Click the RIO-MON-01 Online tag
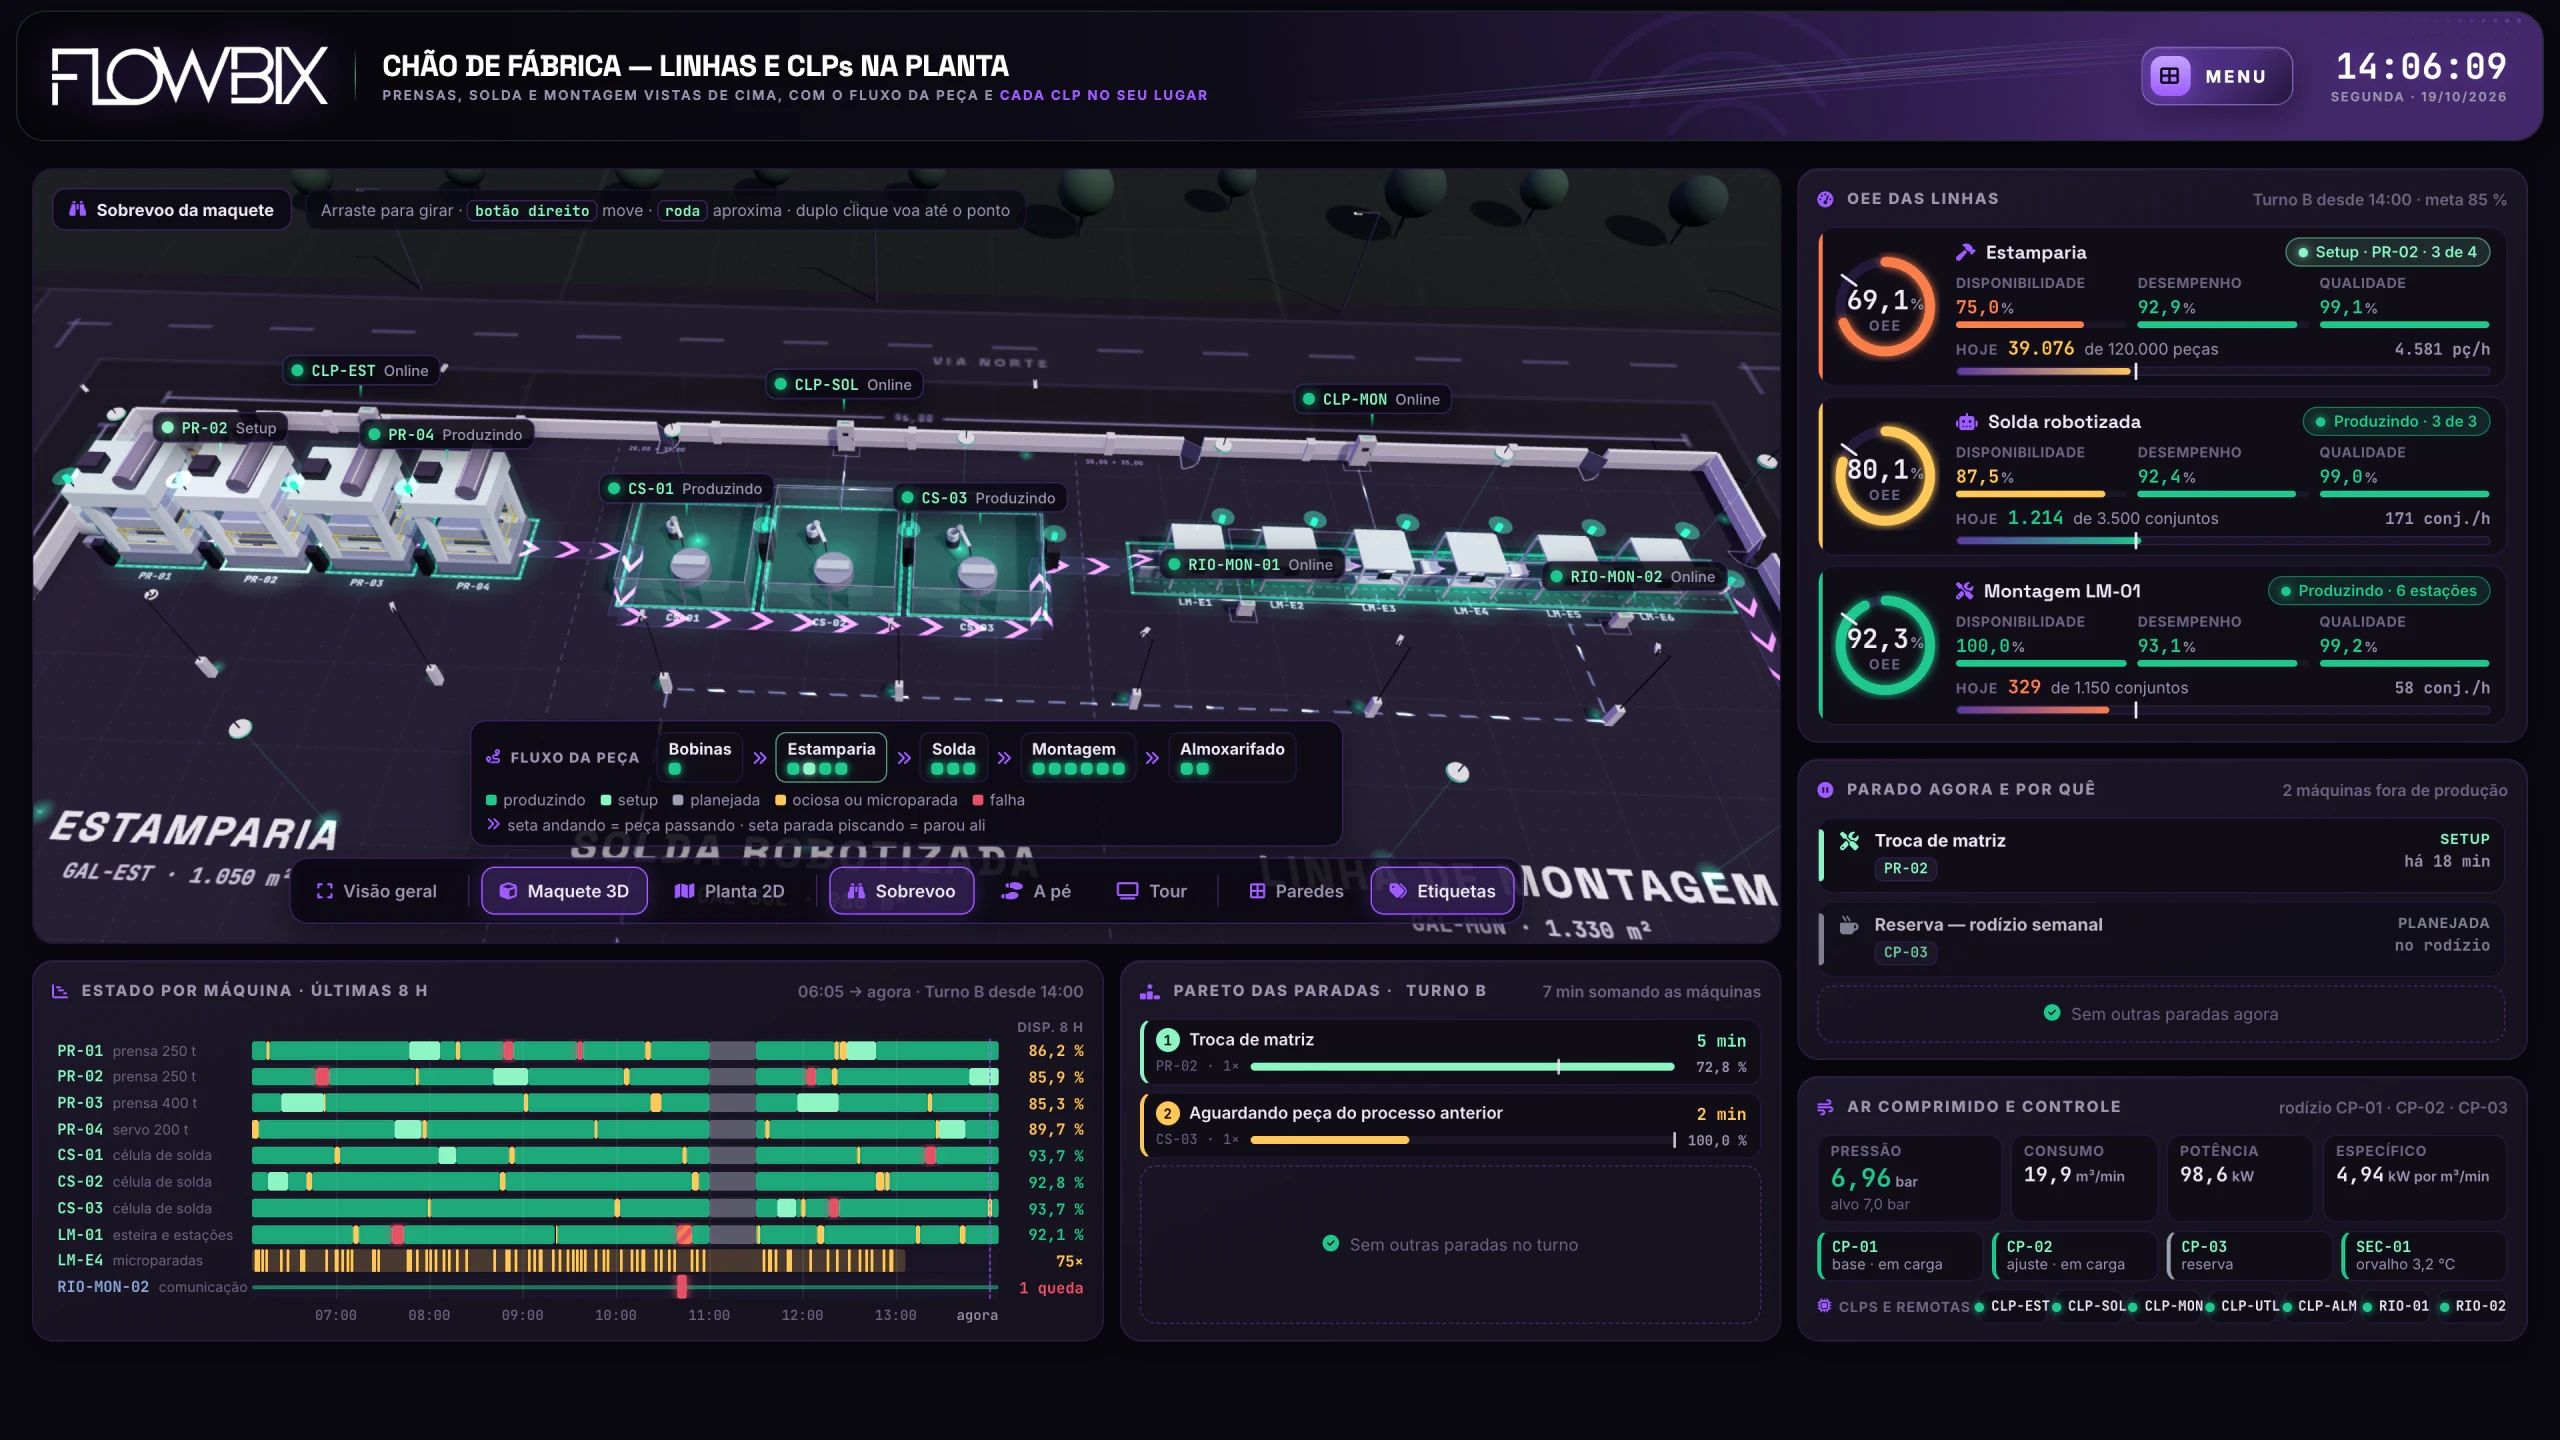2560x1440 pixels. click(1251, 565)
